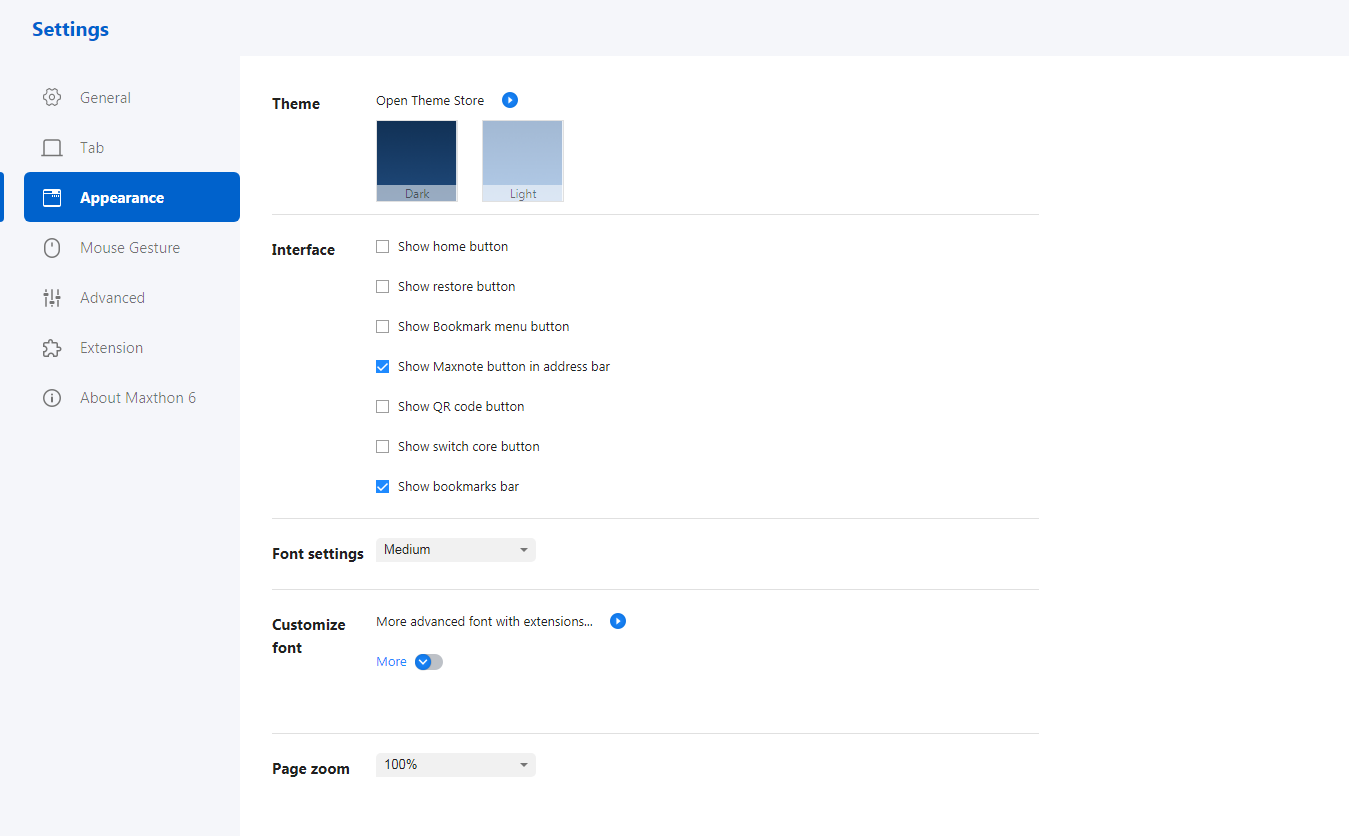Click the blue arrow beside Open Theme Store
This screenshot has height=836, width=1349.
tap(510, 100)
